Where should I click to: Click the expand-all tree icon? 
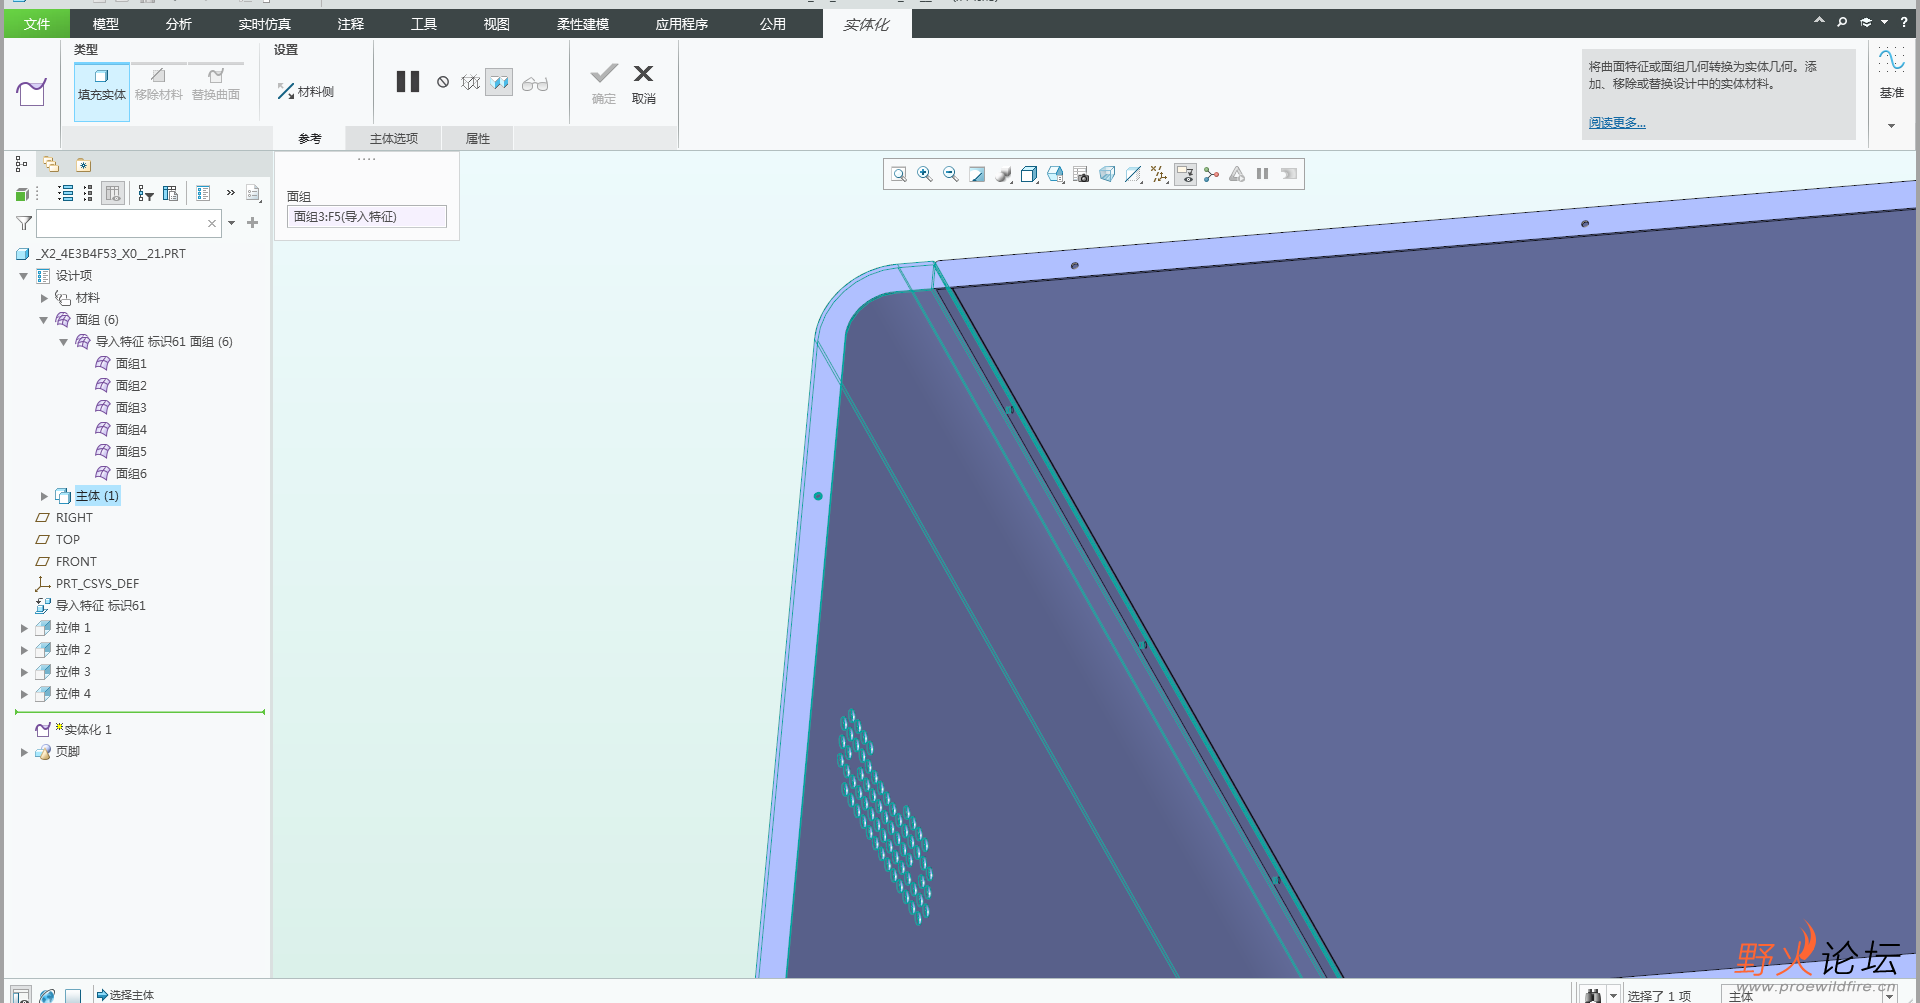coord(65,193)
